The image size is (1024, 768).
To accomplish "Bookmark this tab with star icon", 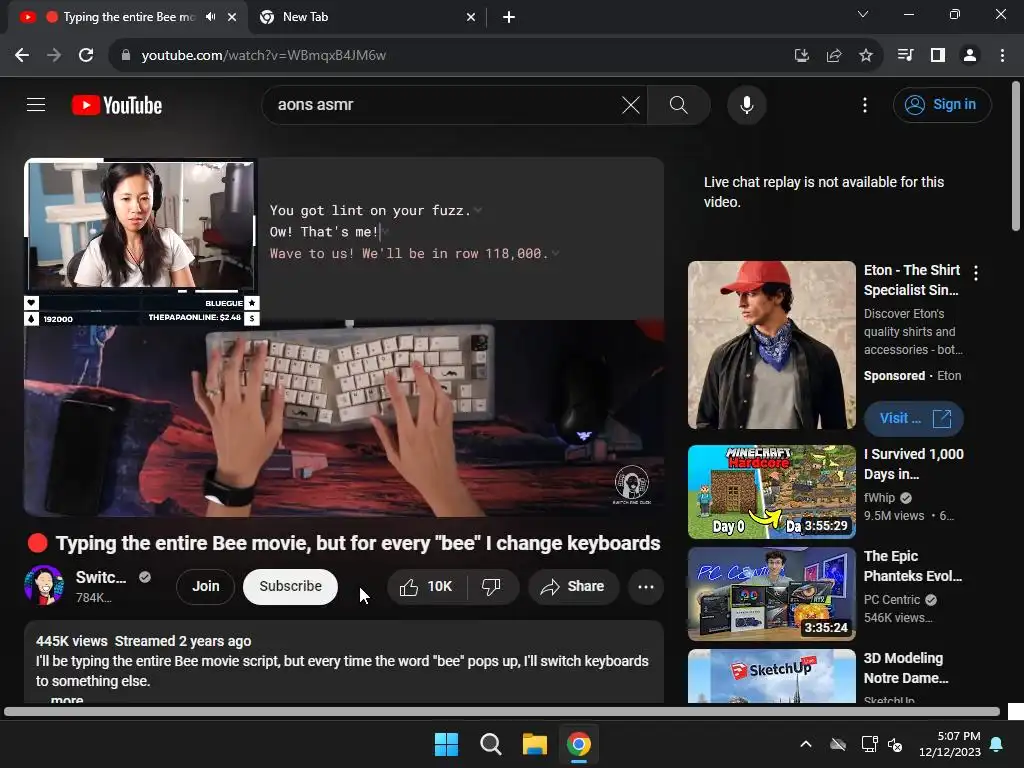I will coord(865,56).
